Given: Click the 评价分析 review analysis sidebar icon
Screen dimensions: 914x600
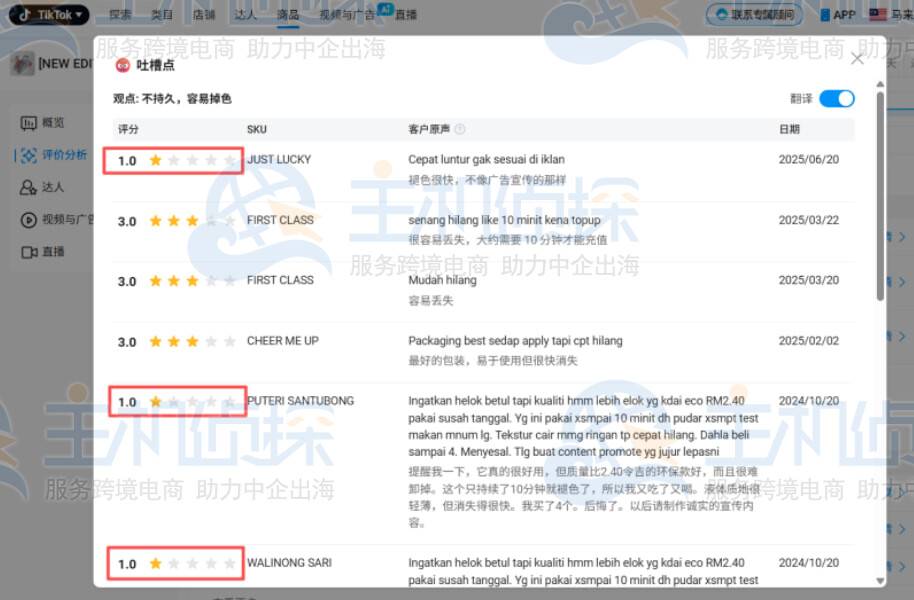Looking at the screenshot, I should (x=30, y=155).
